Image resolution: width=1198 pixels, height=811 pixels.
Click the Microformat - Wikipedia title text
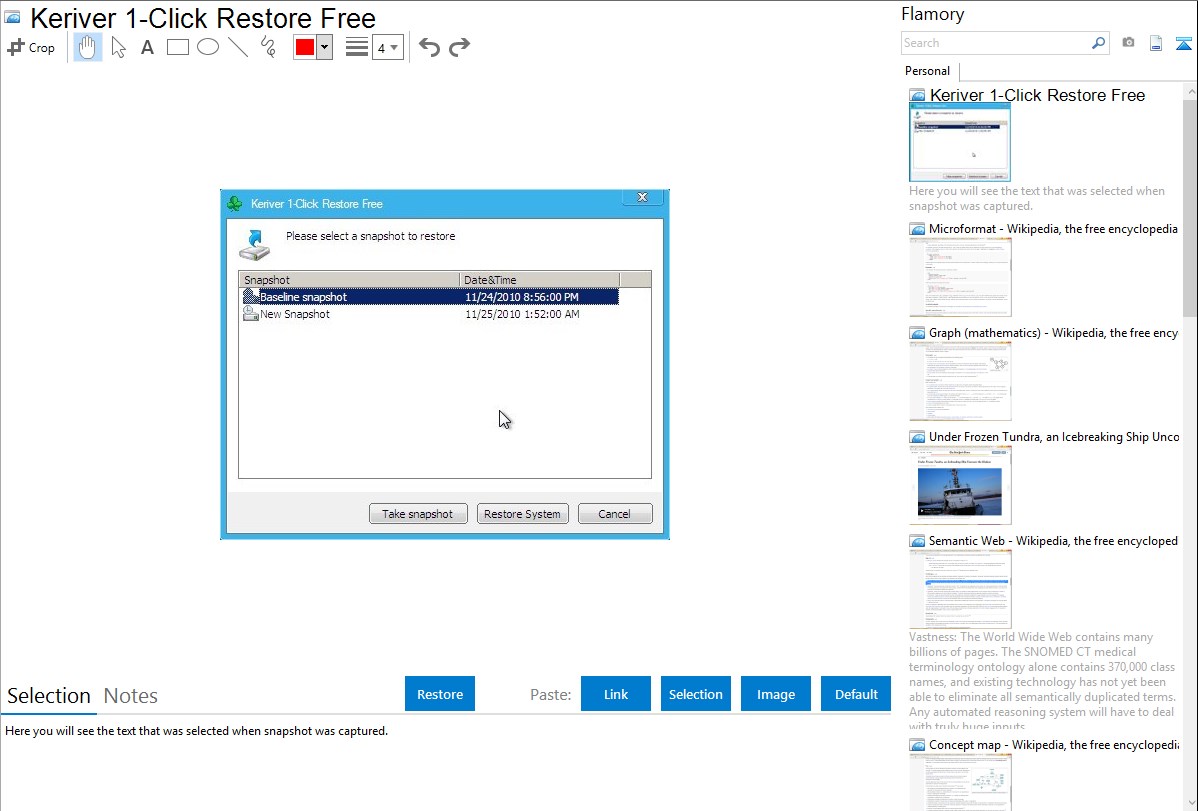click(x=1053, y=229)
